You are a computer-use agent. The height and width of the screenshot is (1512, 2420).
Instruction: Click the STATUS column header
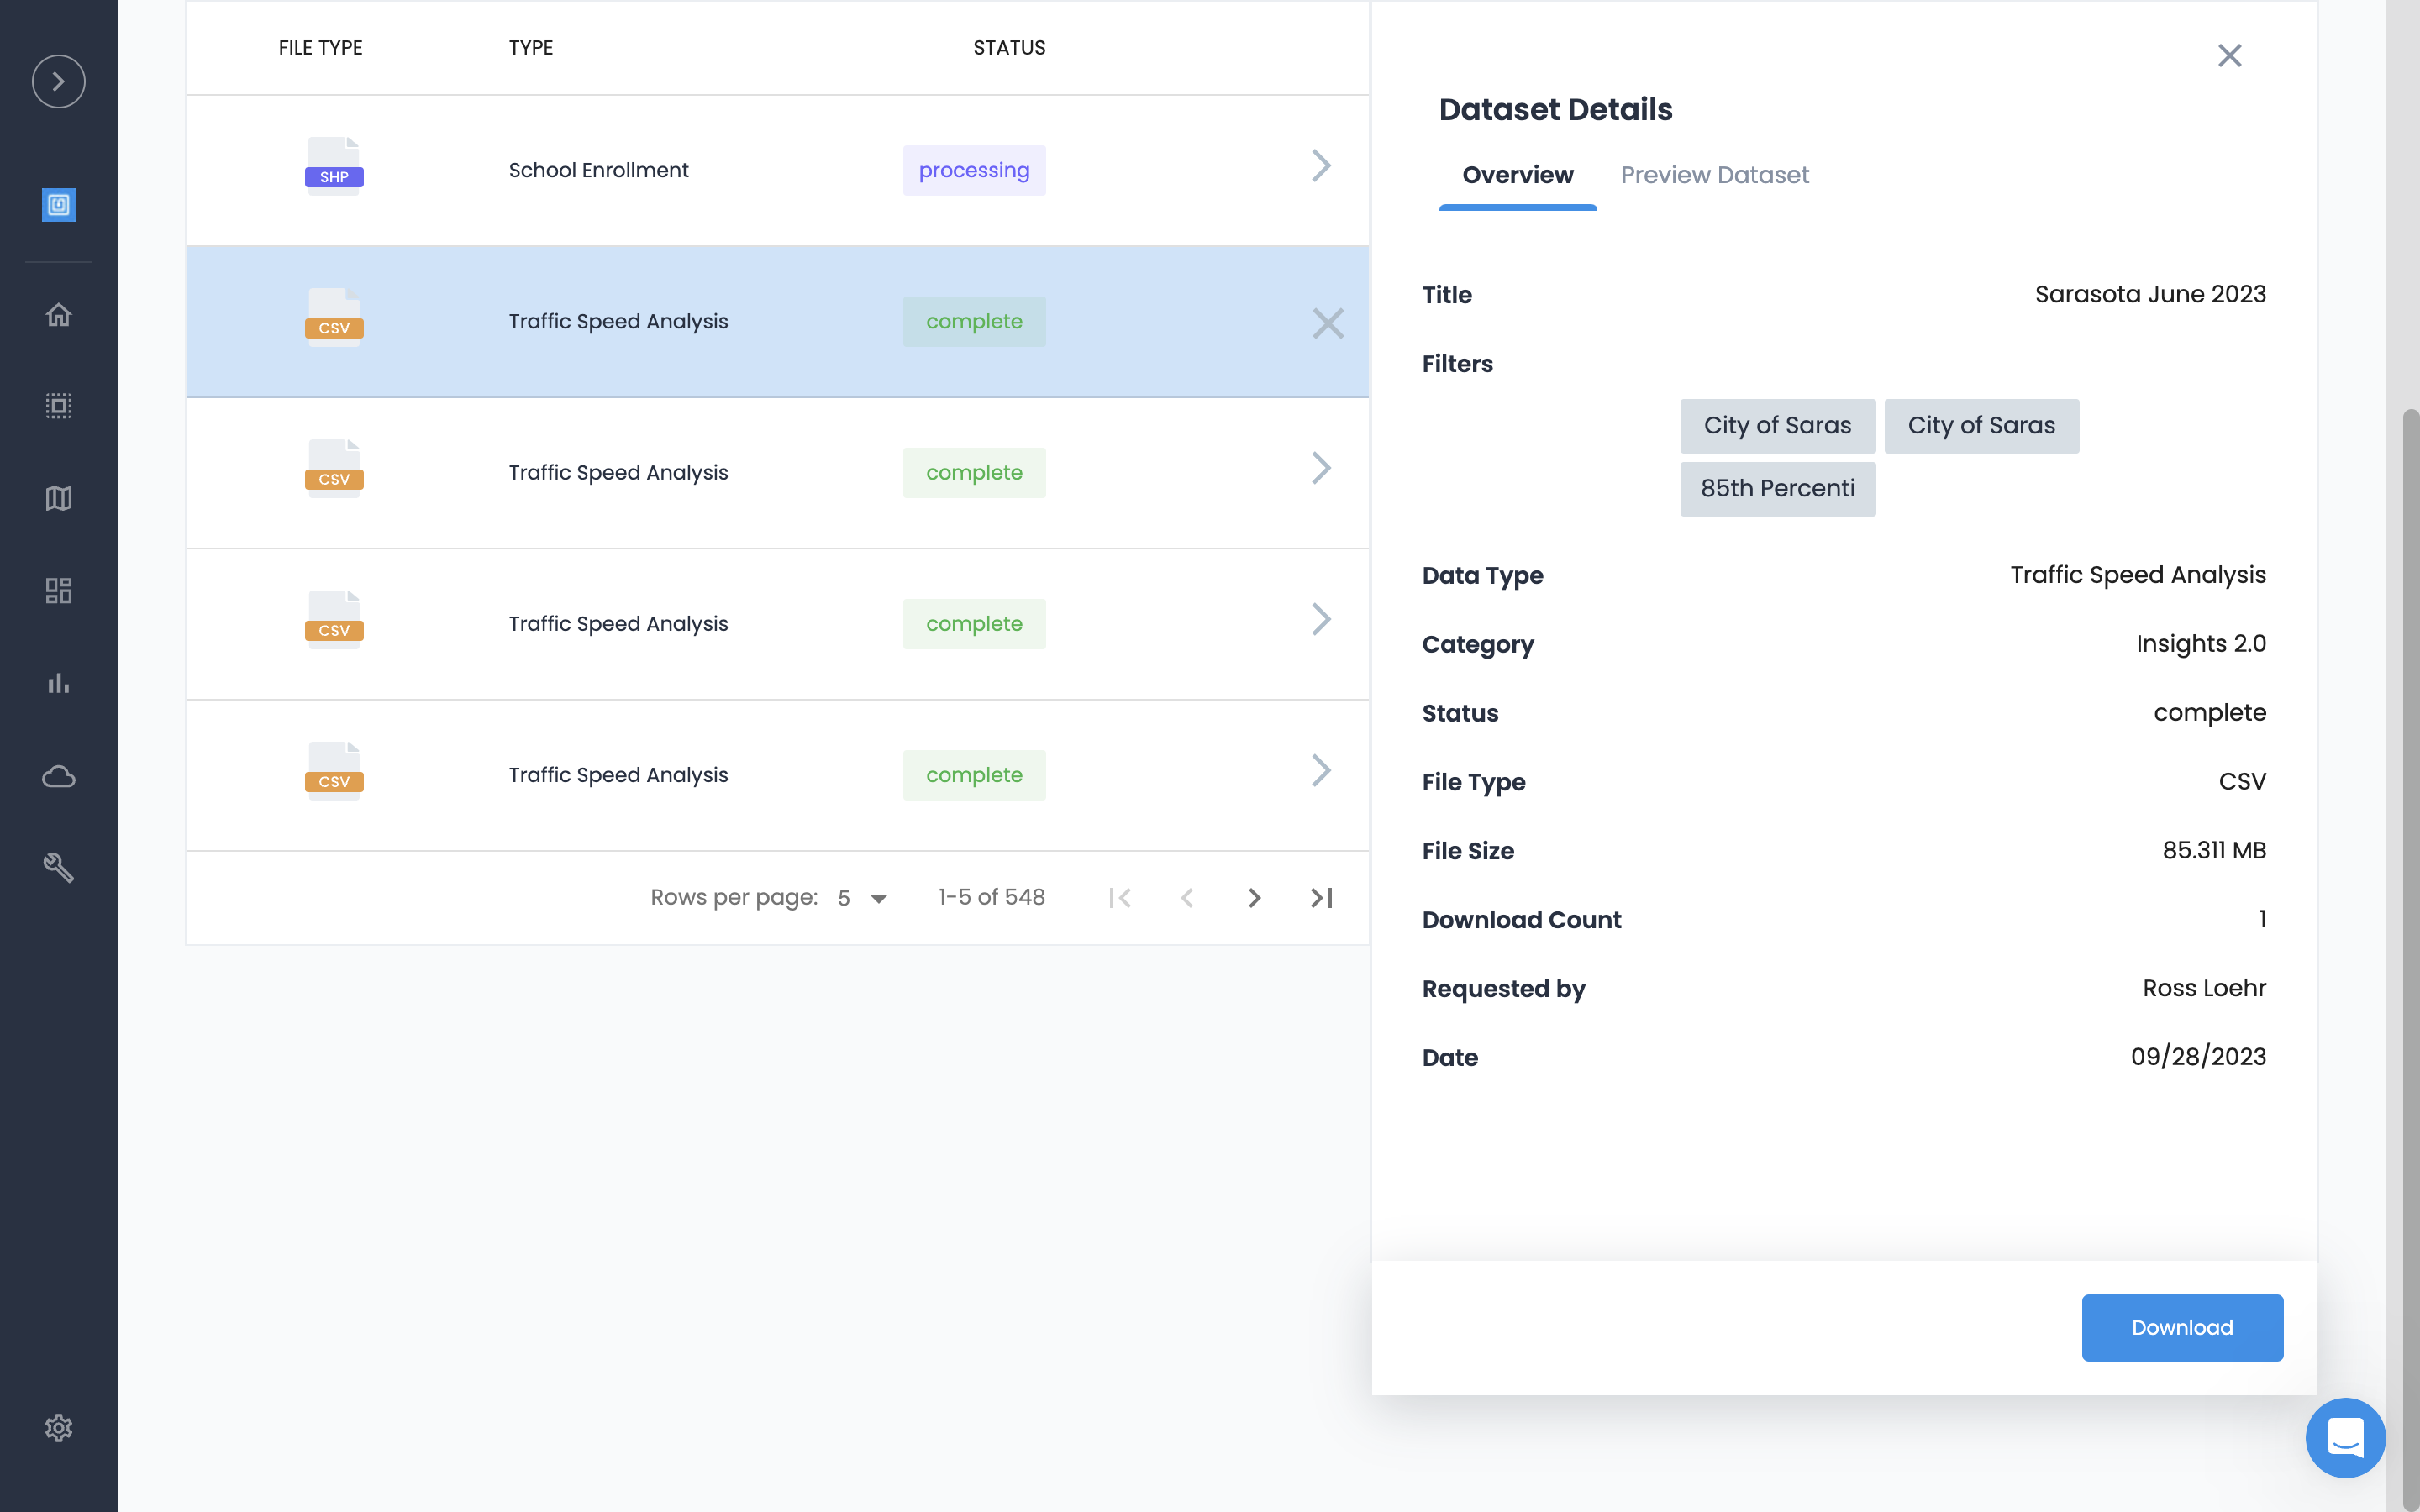[x=1009, y=48]
